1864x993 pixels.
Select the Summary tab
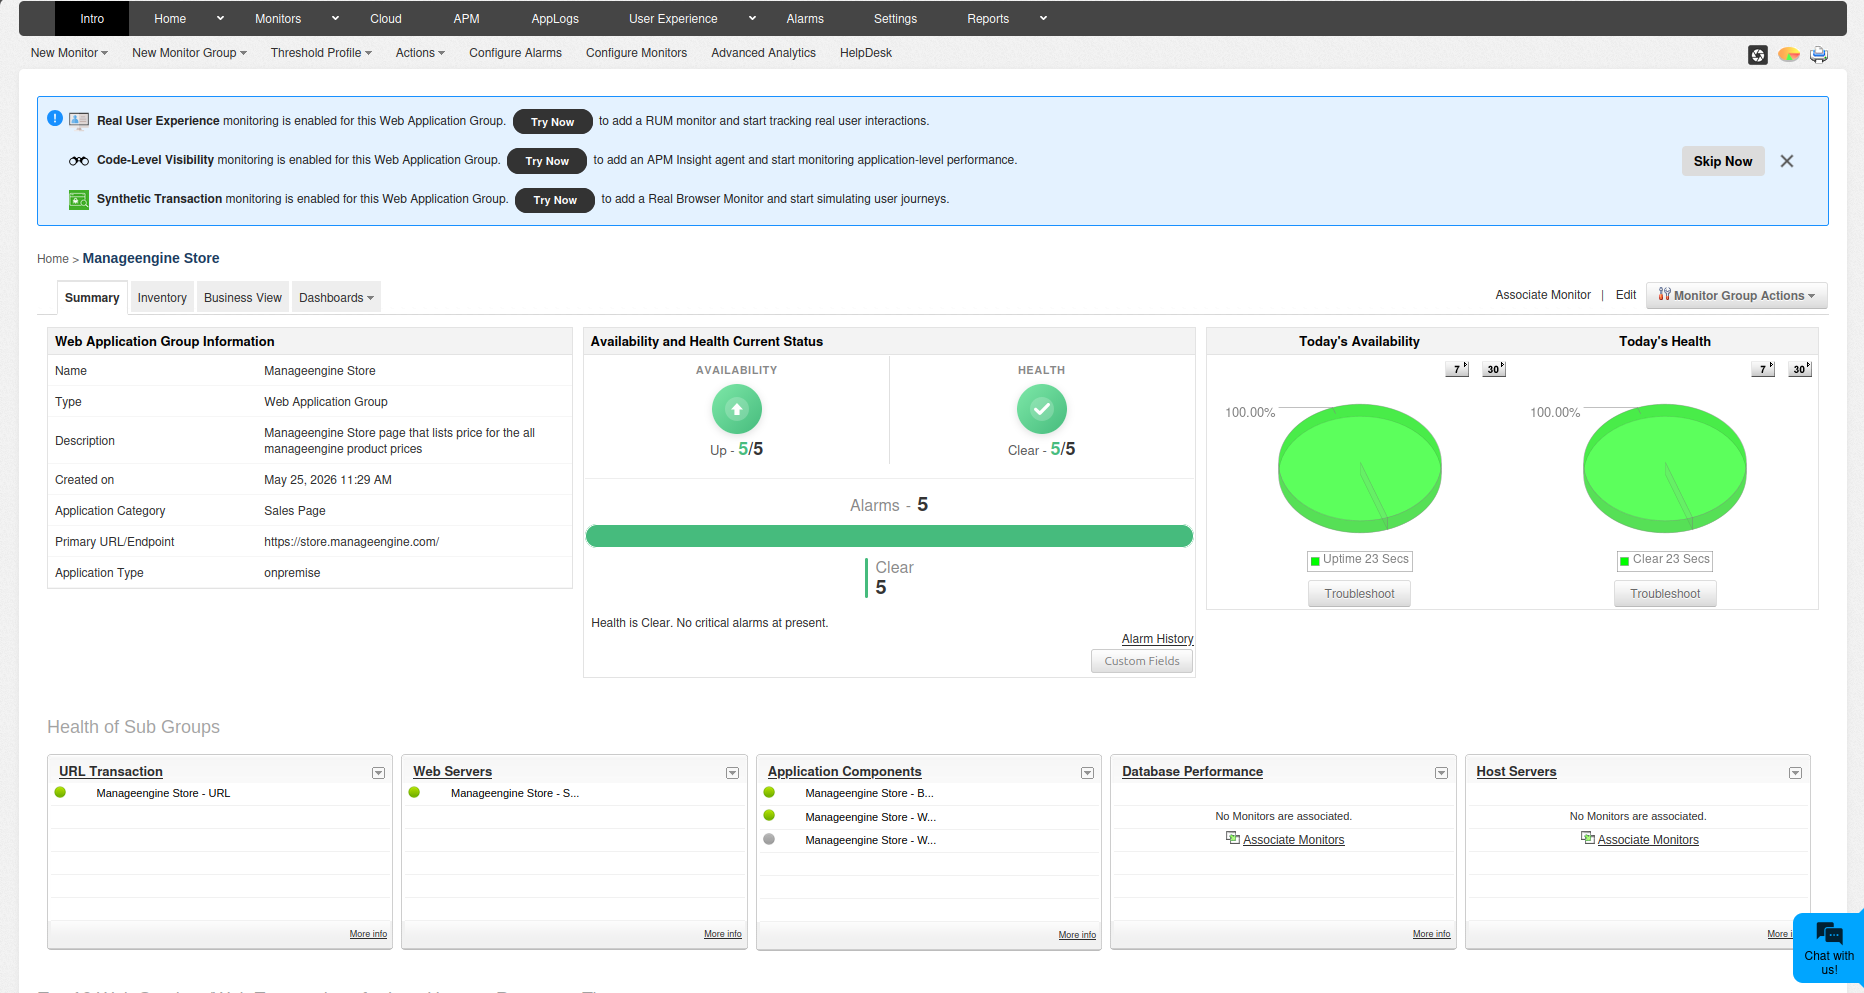point(92,297)
